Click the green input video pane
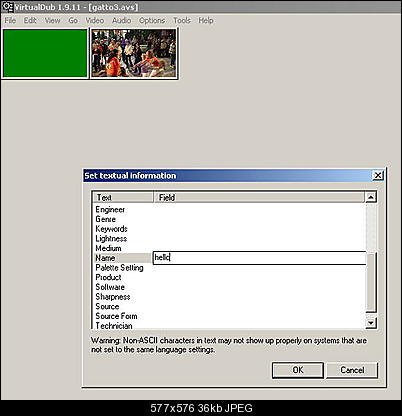This screenshot has height=416, width=402. (x=45, y=54)
